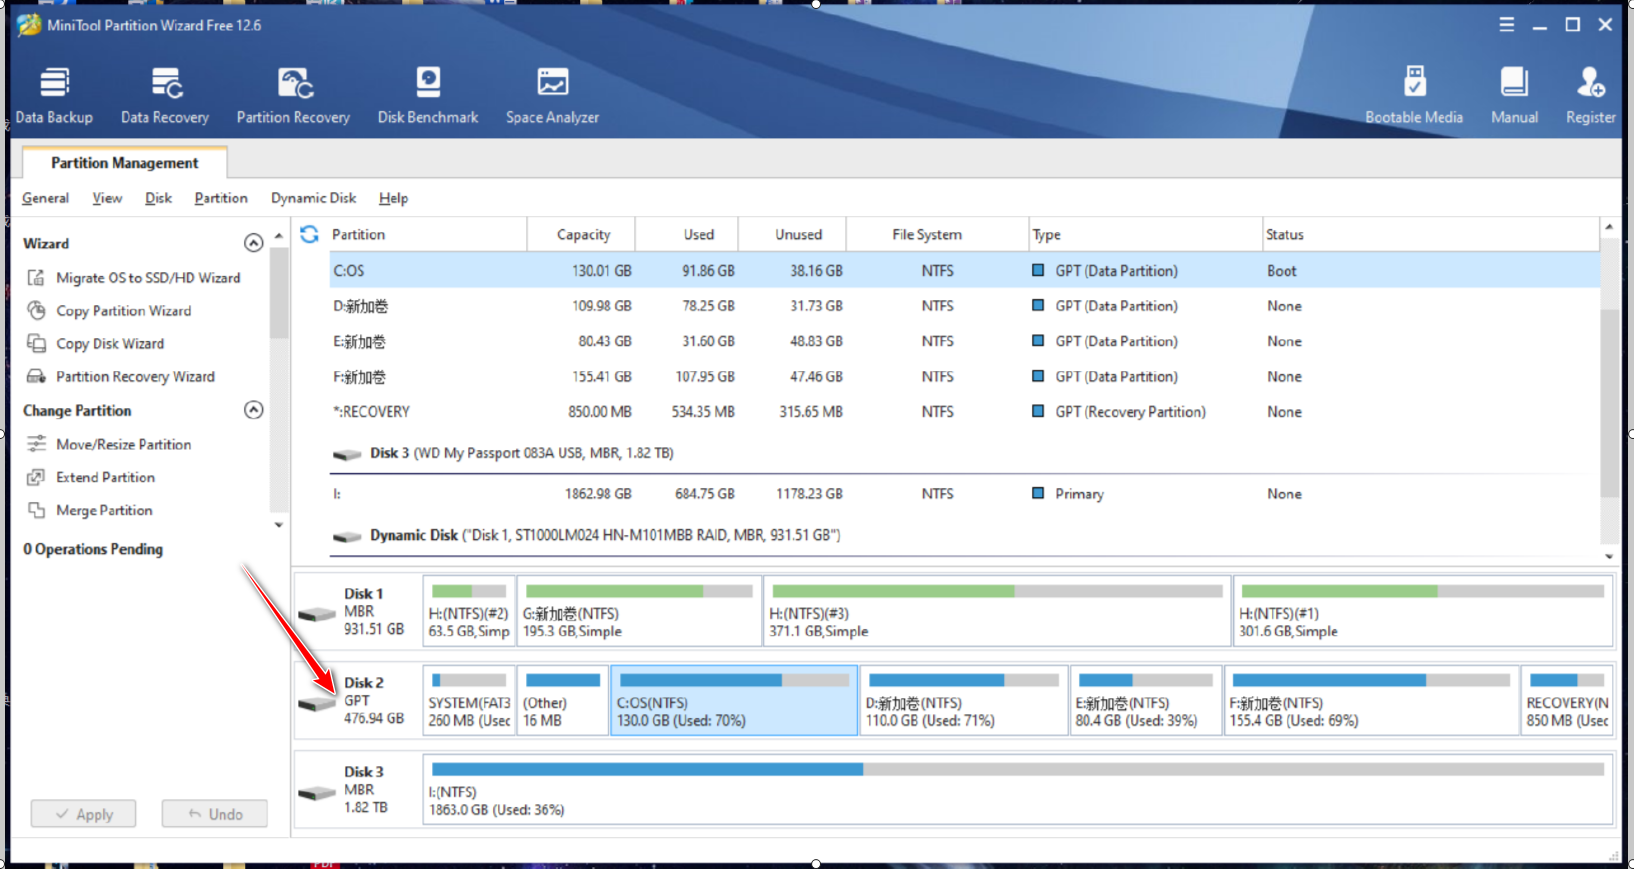Select I:(NTFS) 1863.0 GB block on Disk 3
1634x870 pixels.
point(1018,790)
